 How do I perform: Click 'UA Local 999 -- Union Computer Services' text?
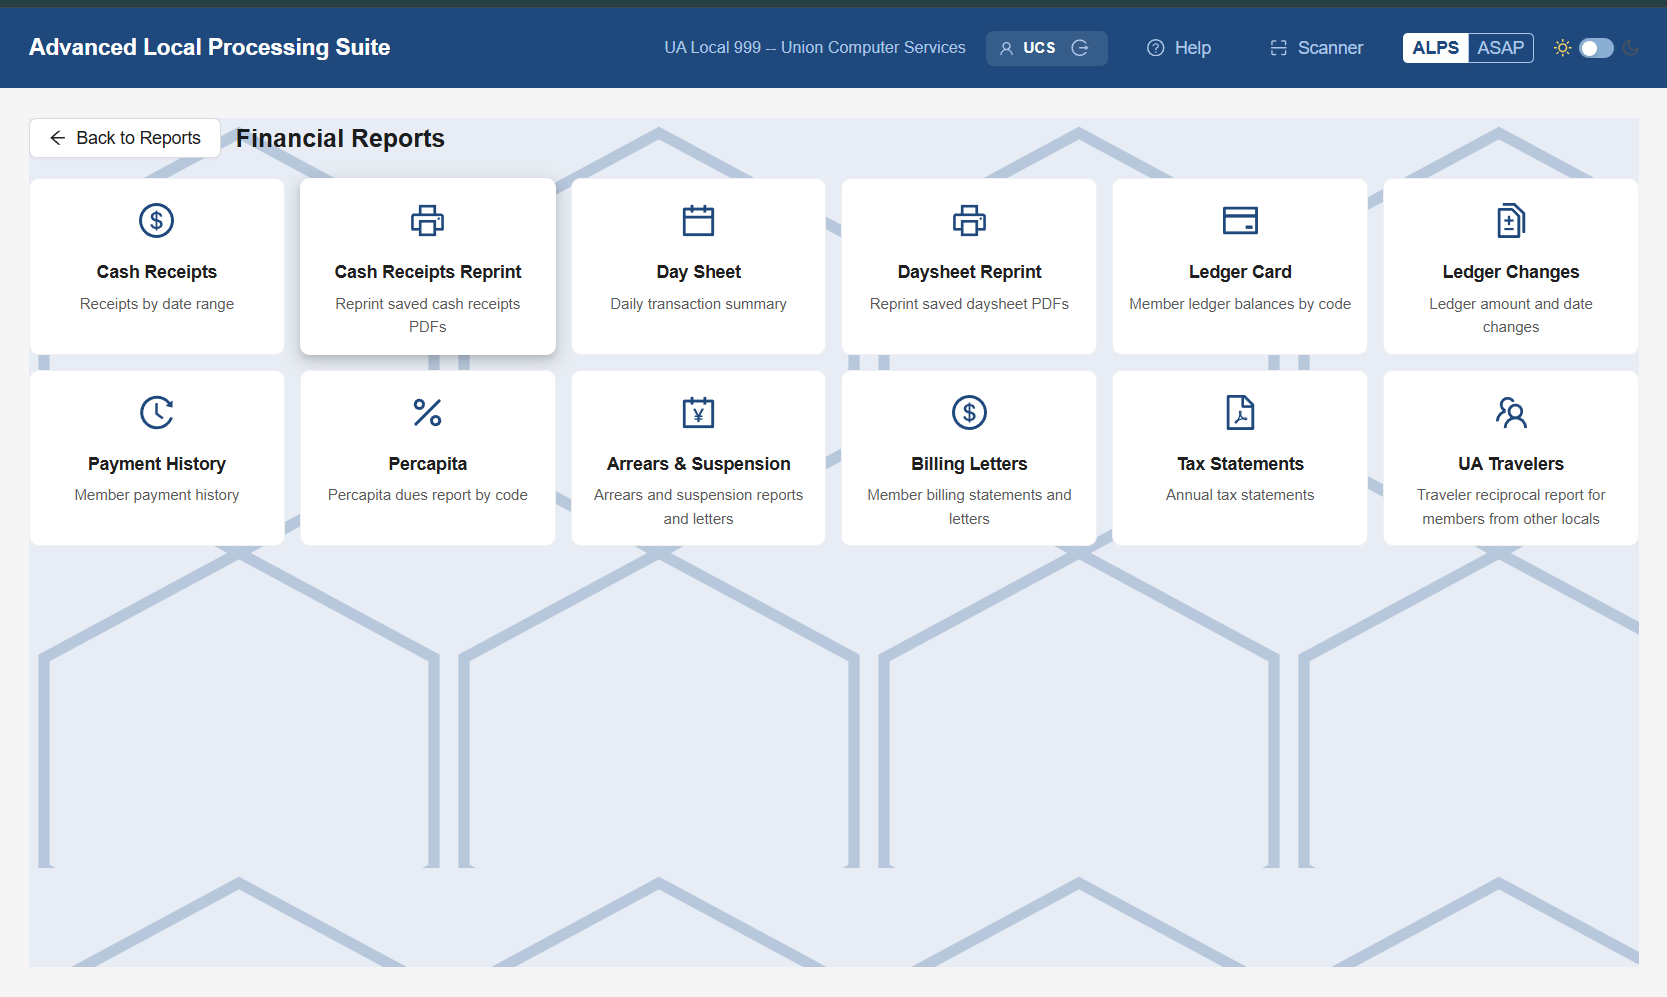click(x=815, y=48)
